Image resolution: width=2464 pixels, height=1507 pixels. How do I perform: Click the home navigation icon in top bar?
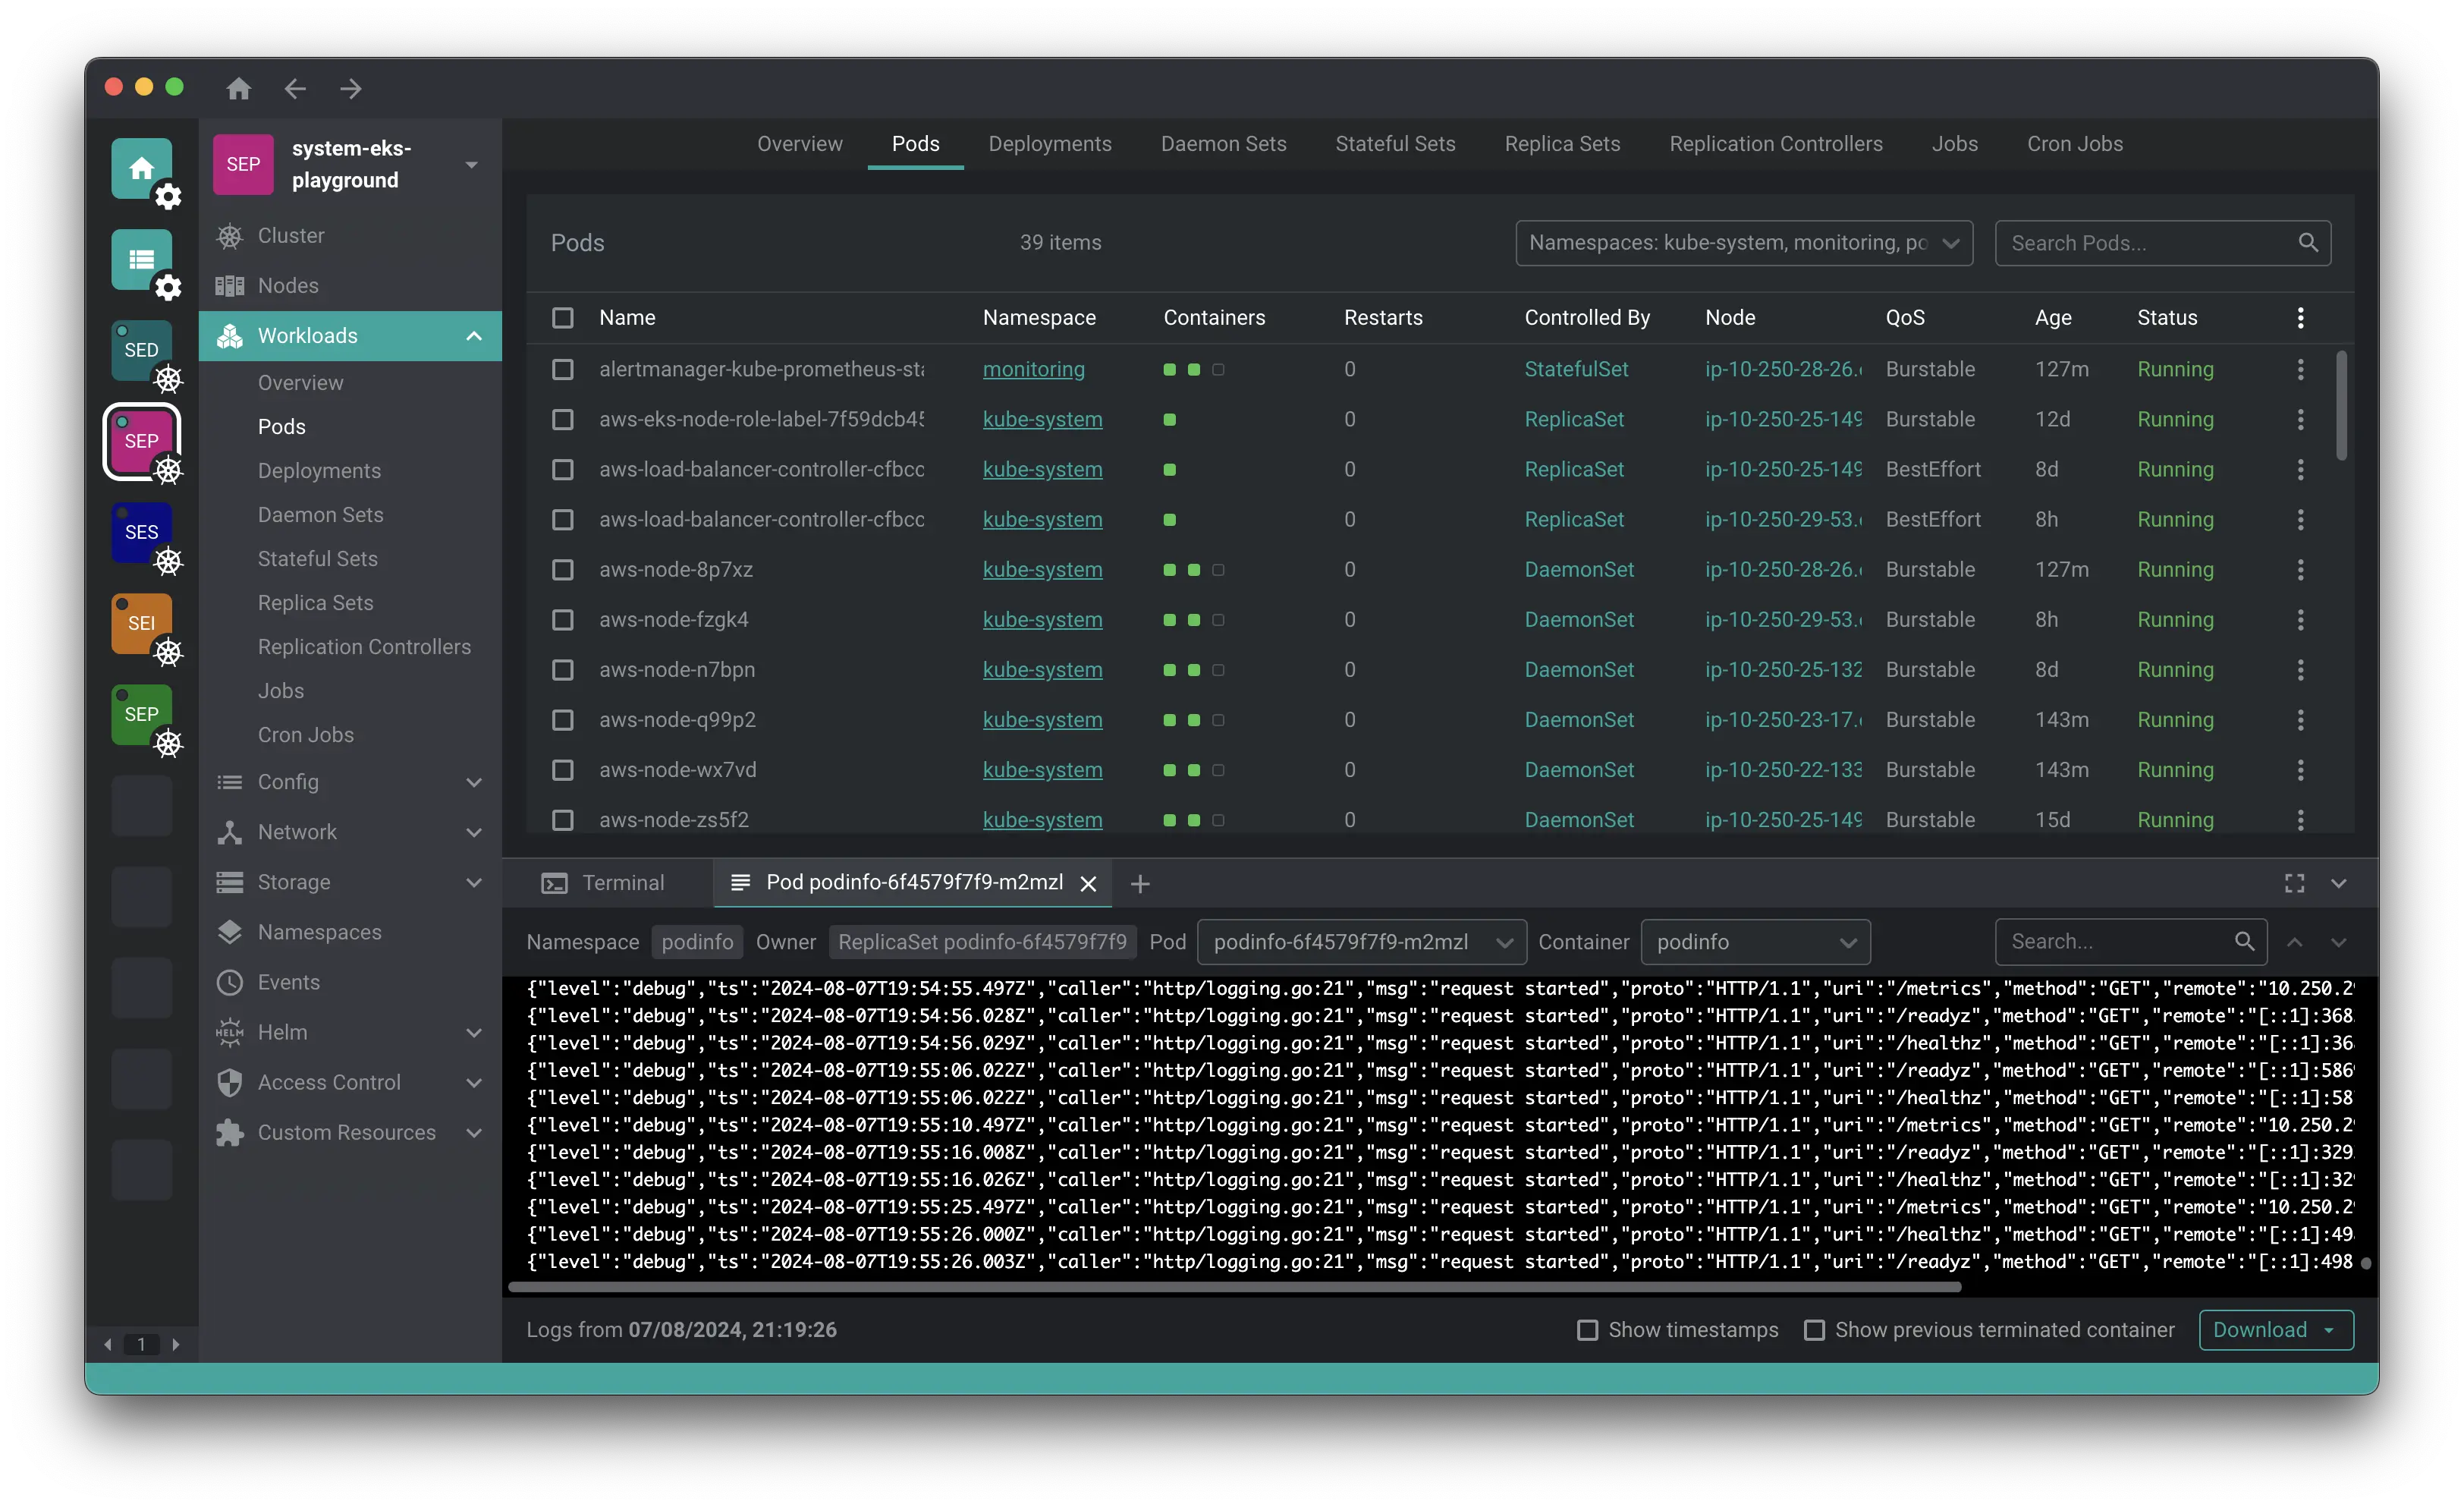(x=238, y=88)
